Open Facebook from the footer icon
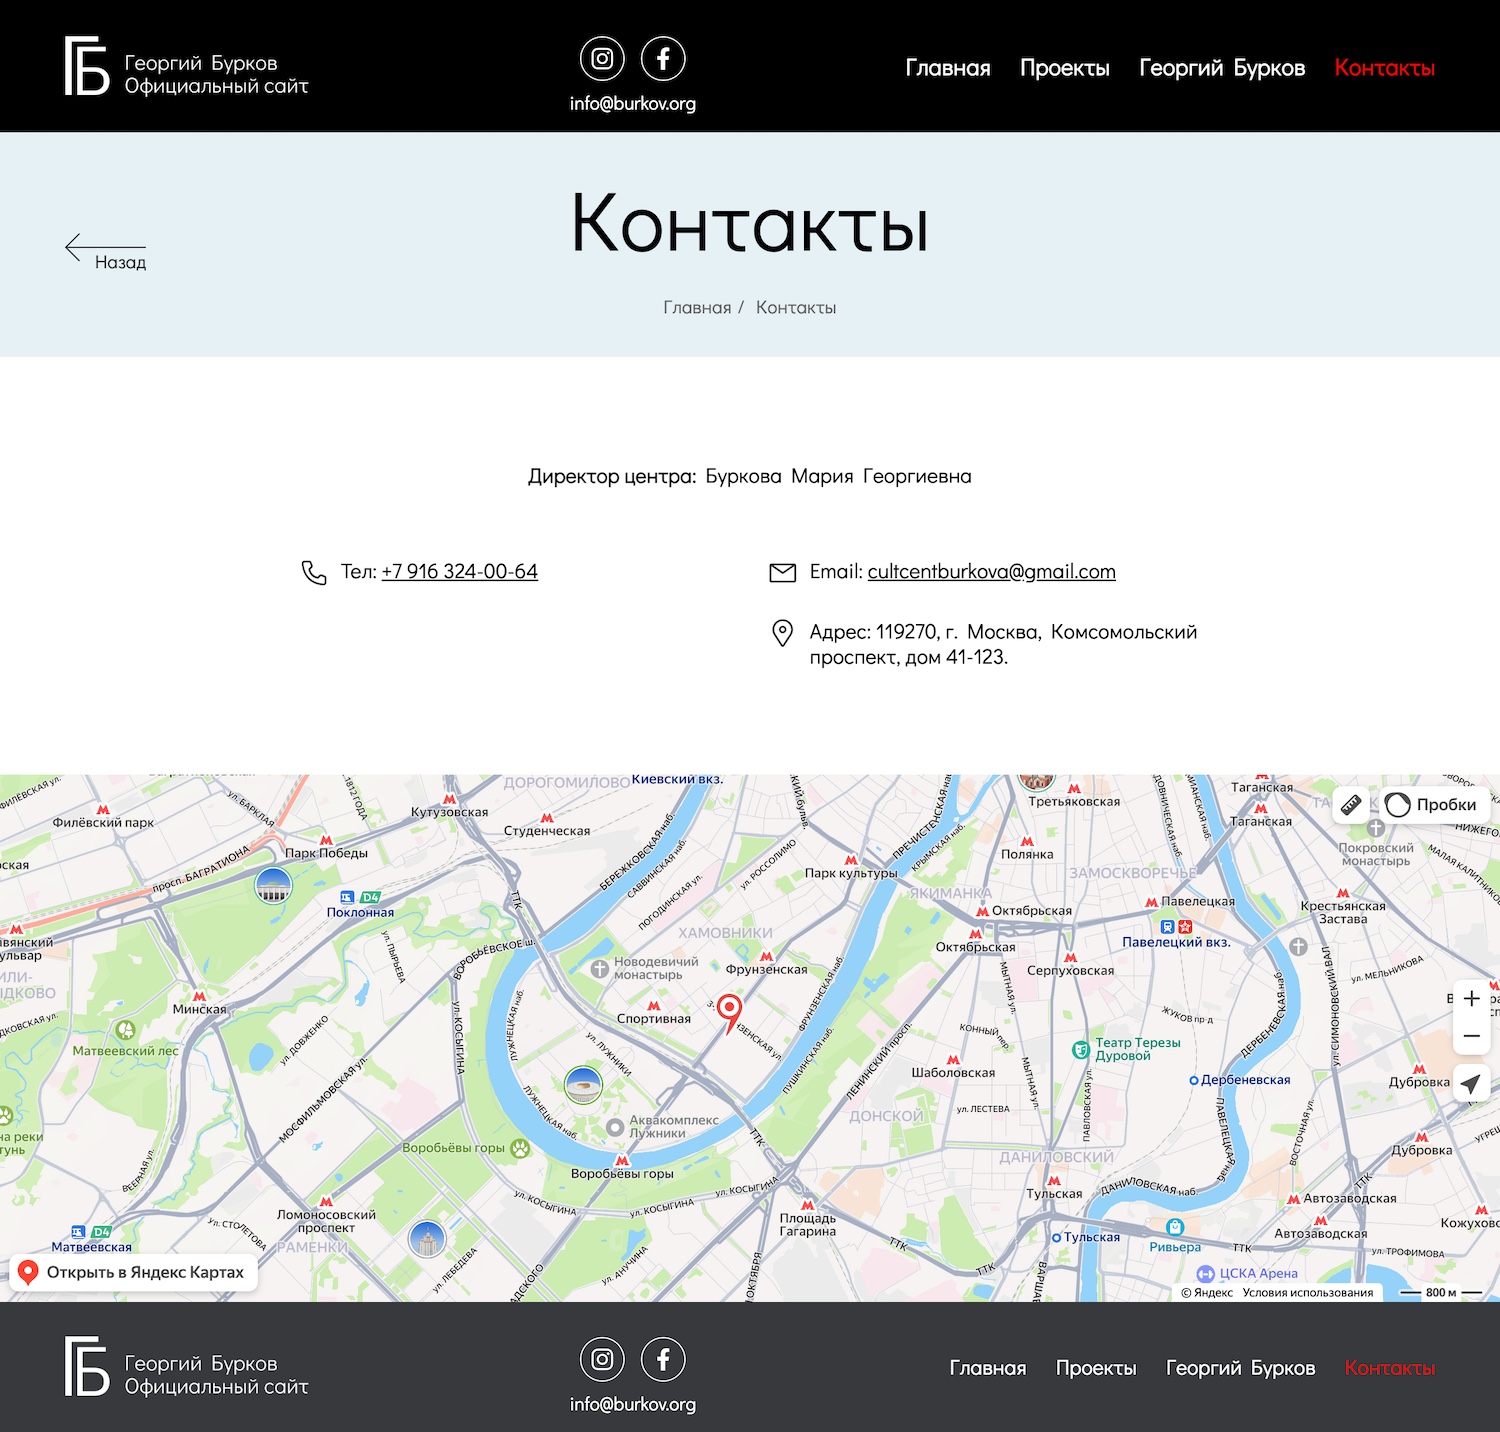This screenshot has height=1432, width=1500. (x=663, y=1360)
